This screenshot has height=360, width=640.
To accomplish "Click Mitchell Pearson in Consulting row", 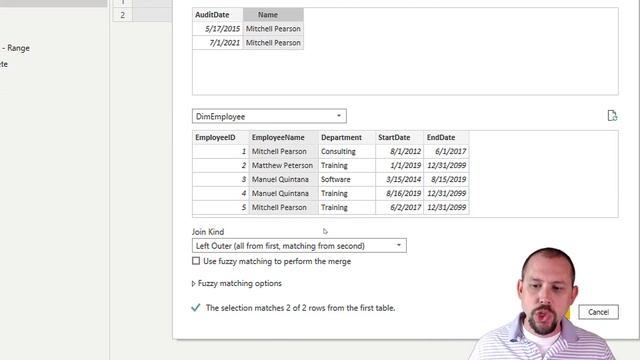I will pos(284,151).
